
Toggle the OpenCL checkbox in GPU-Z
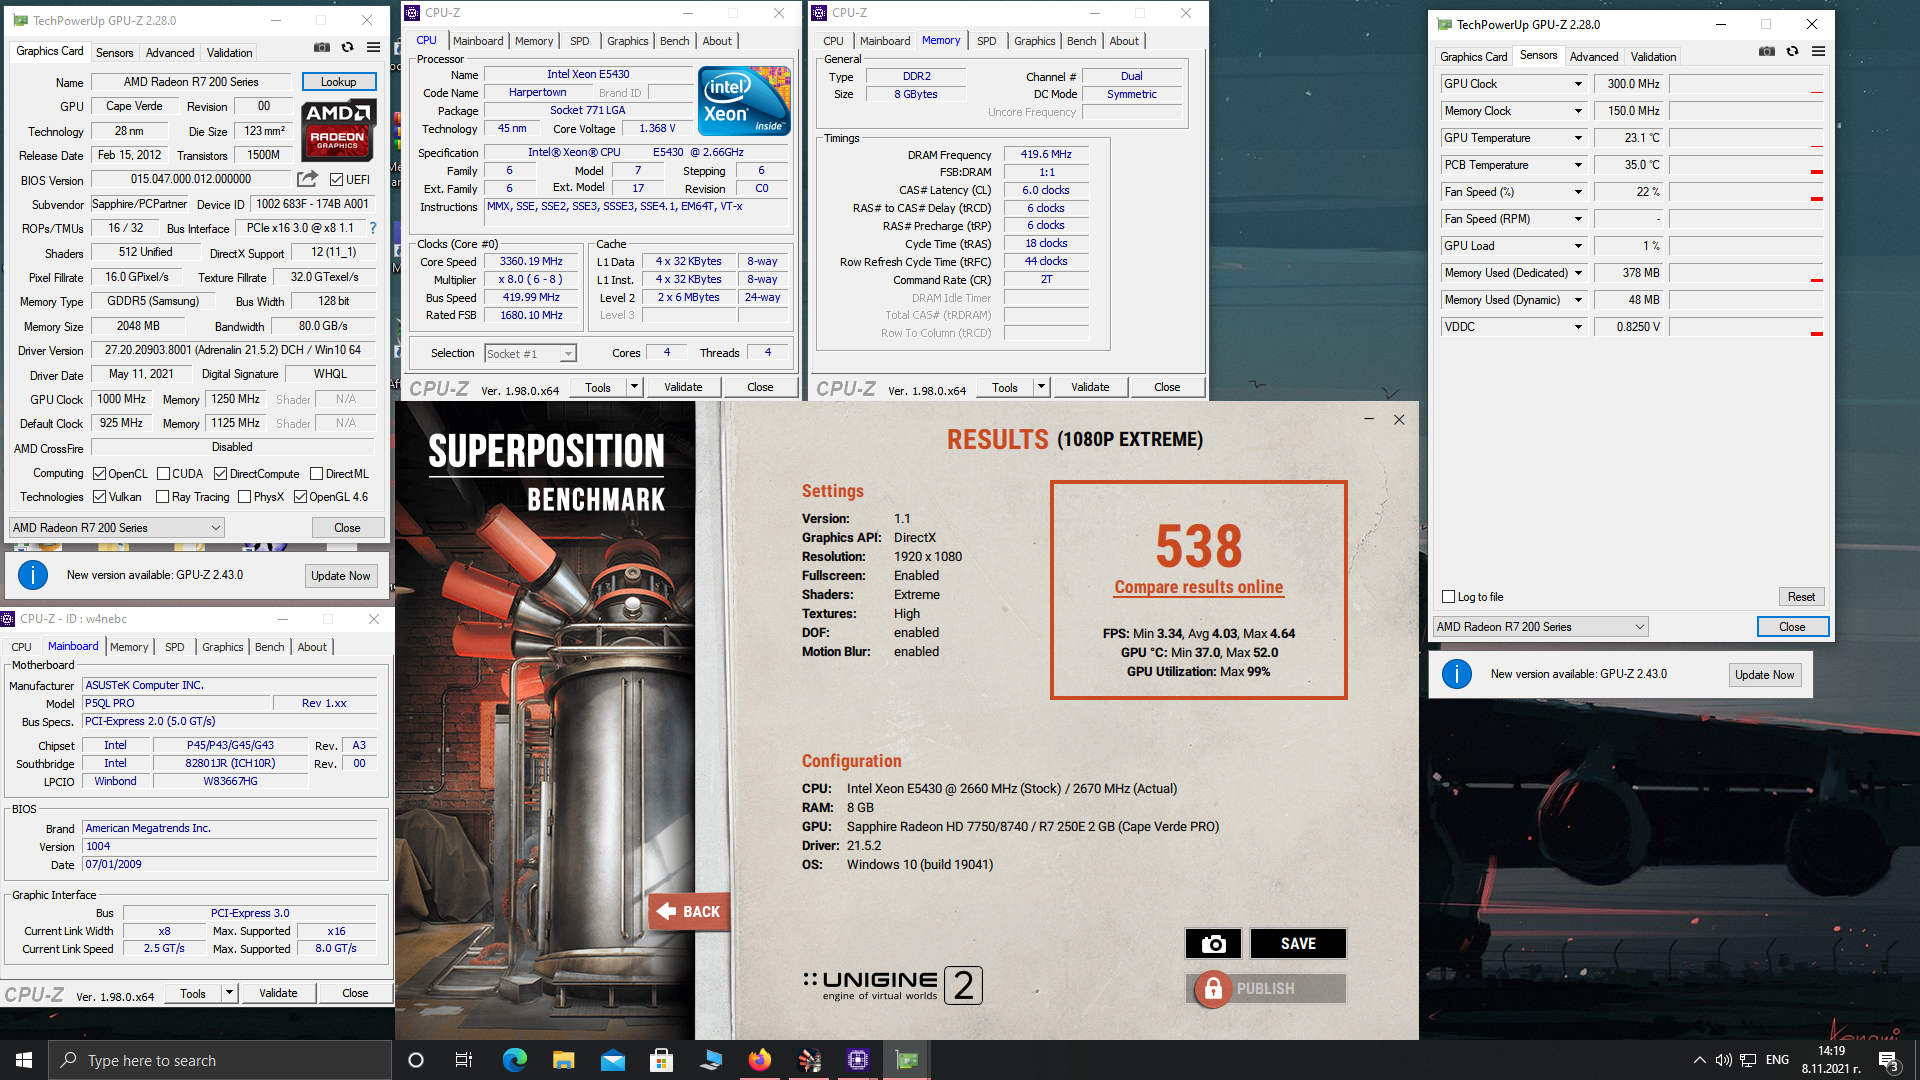pyautogui.click(x=99, y=474)
